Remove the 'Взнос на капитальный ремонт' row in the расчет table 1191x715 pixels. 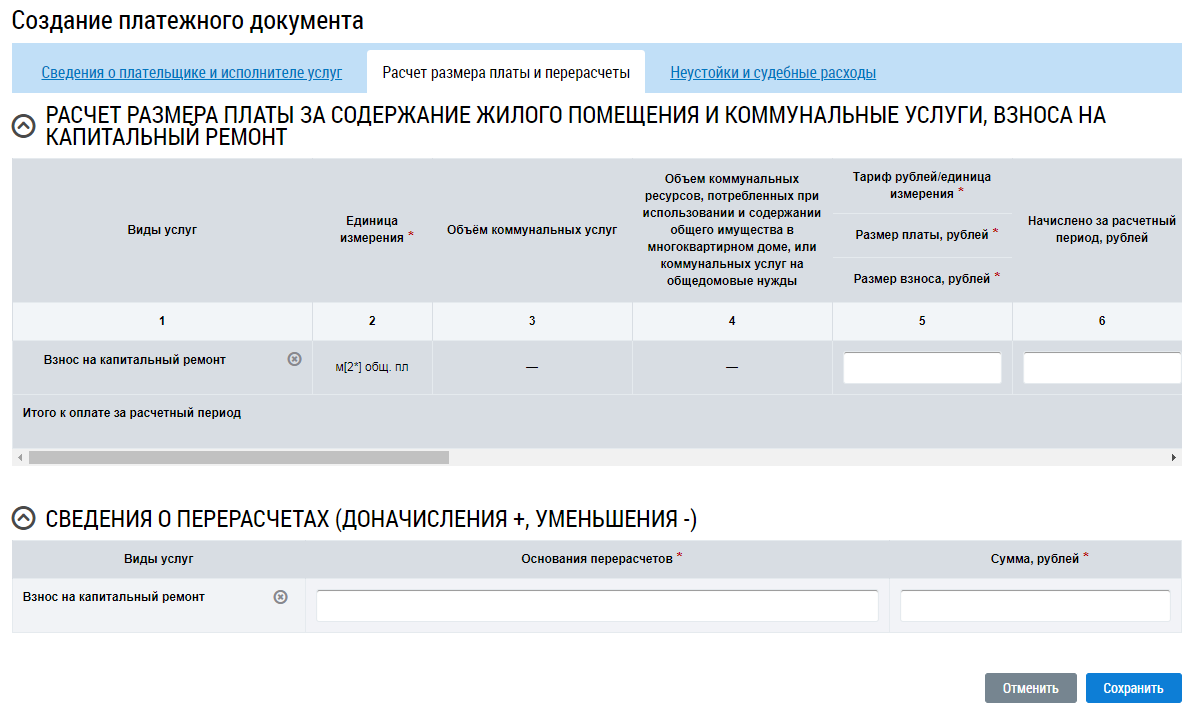tap(295, 359)
